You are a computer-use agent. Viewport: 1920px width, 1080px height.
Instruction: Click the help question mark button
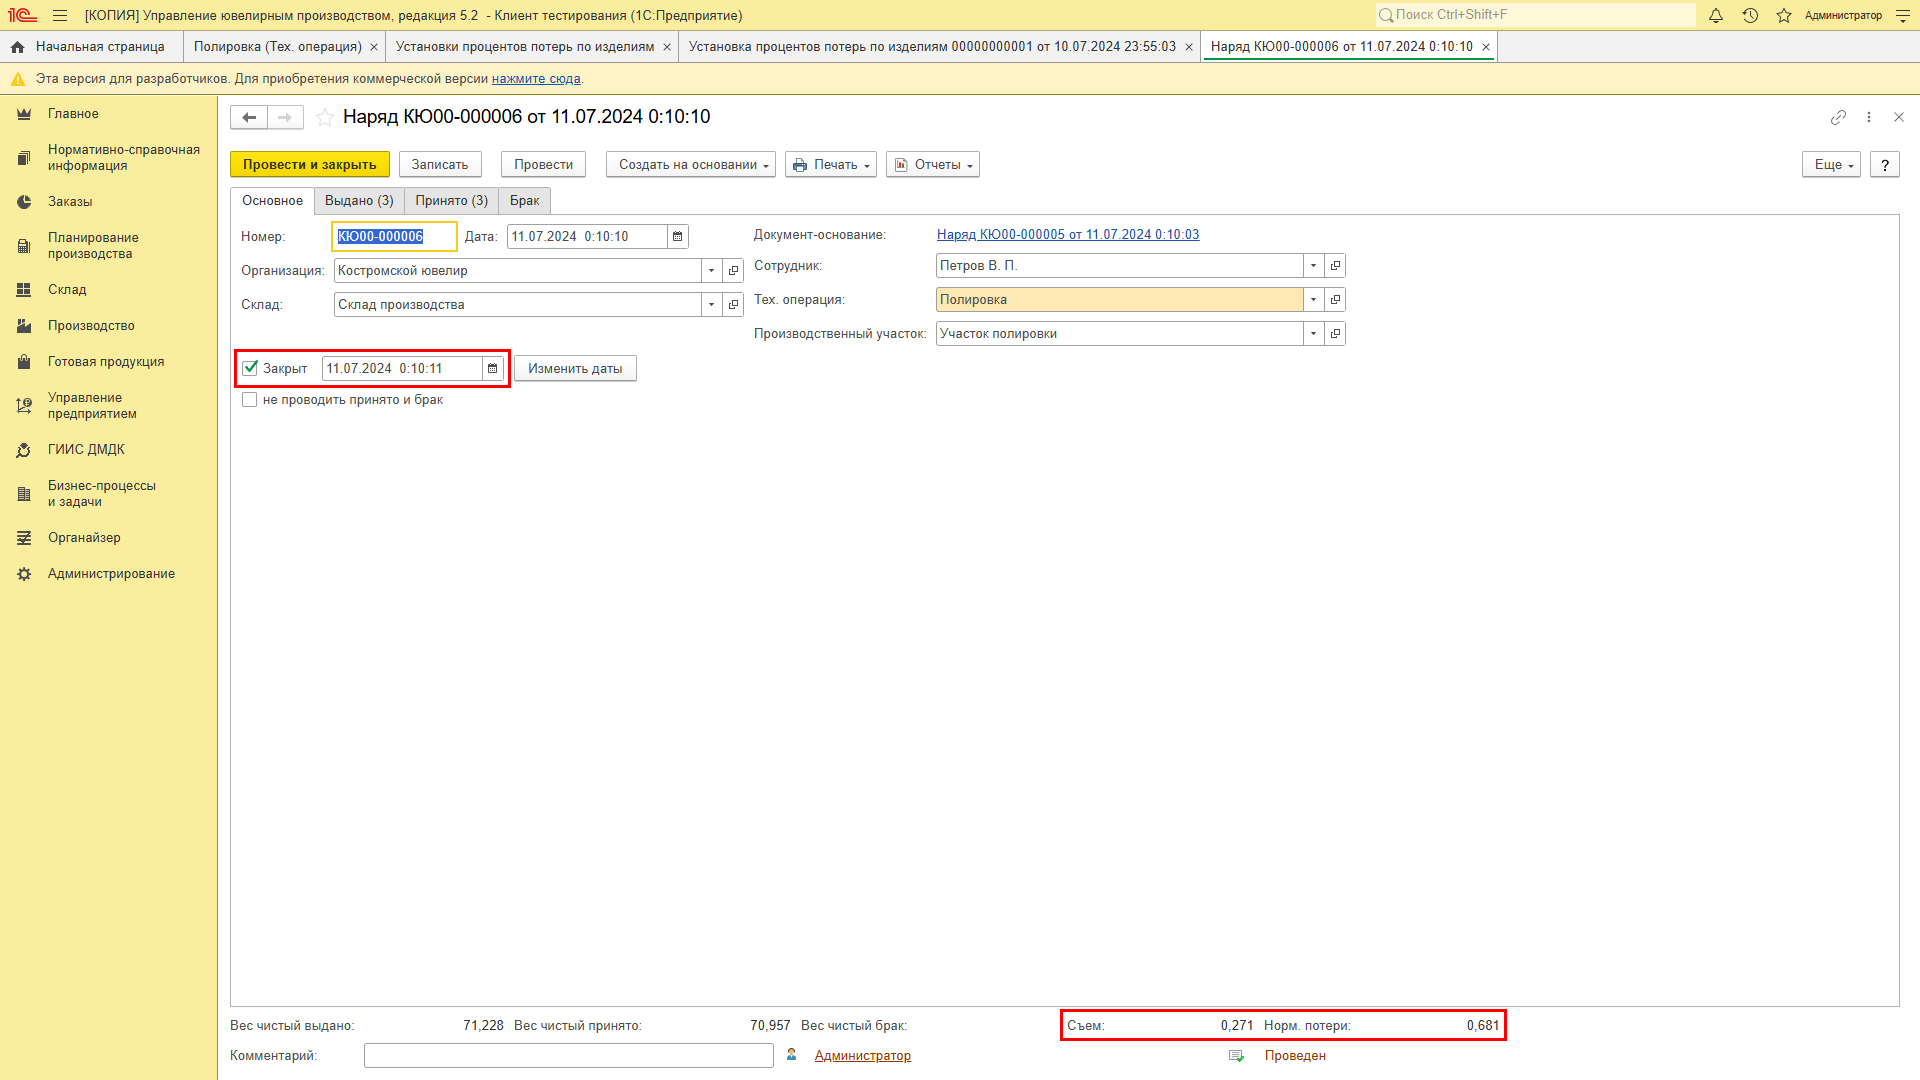pos(1885,165)
